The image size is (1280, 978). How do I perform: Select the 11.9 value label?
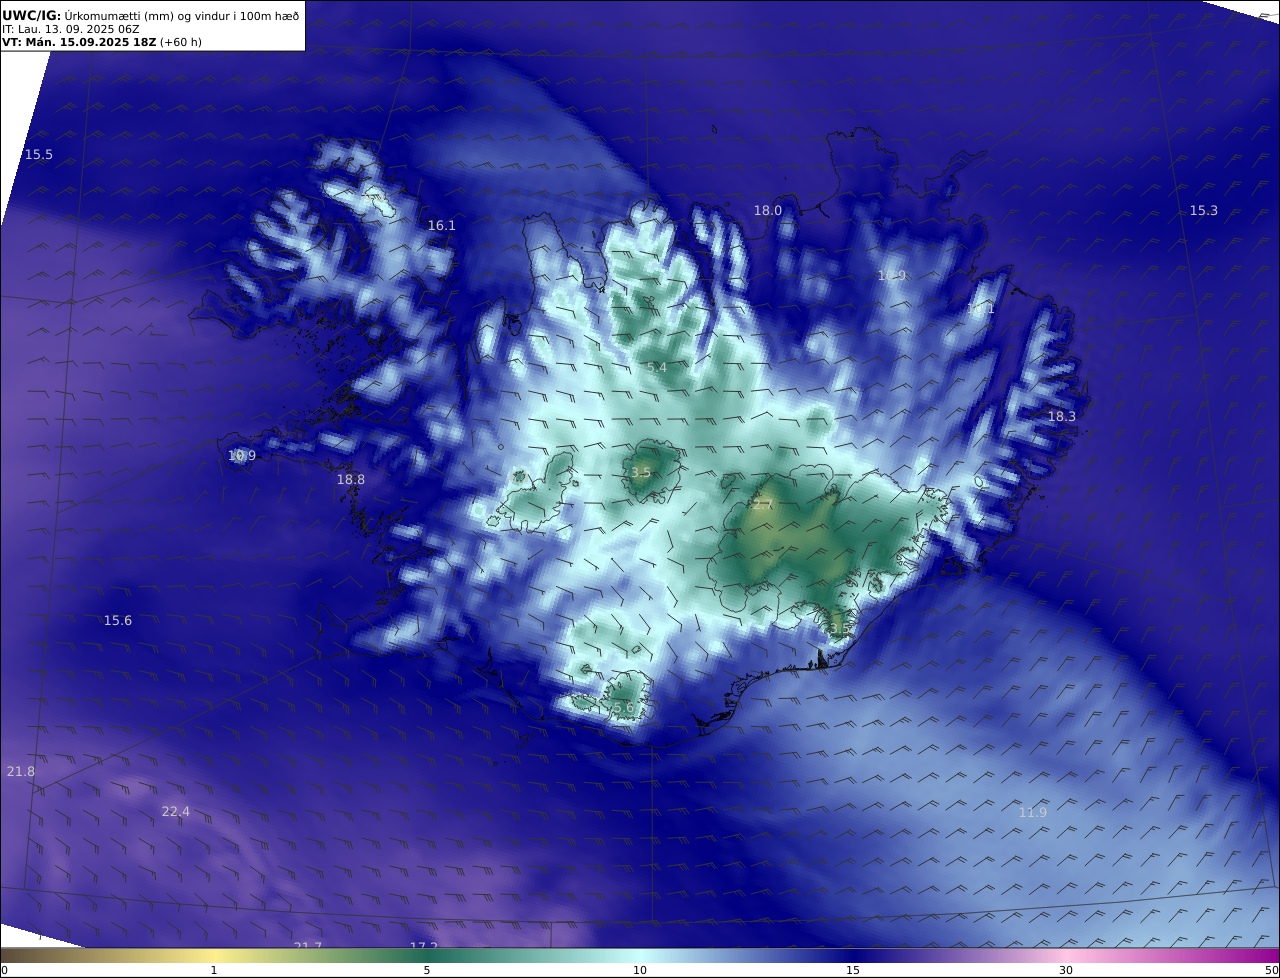[1033, 813]
